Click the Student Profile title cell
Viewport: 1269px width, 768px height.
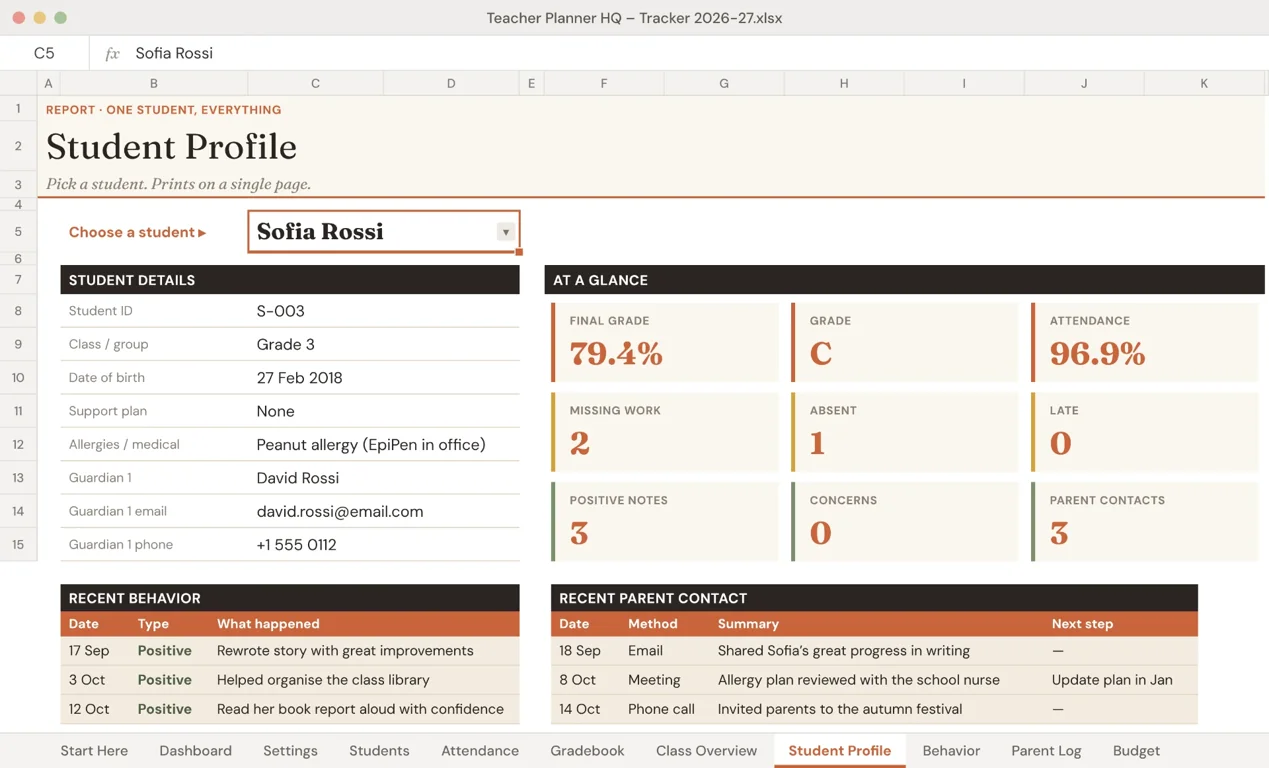[x=171, y=147]
